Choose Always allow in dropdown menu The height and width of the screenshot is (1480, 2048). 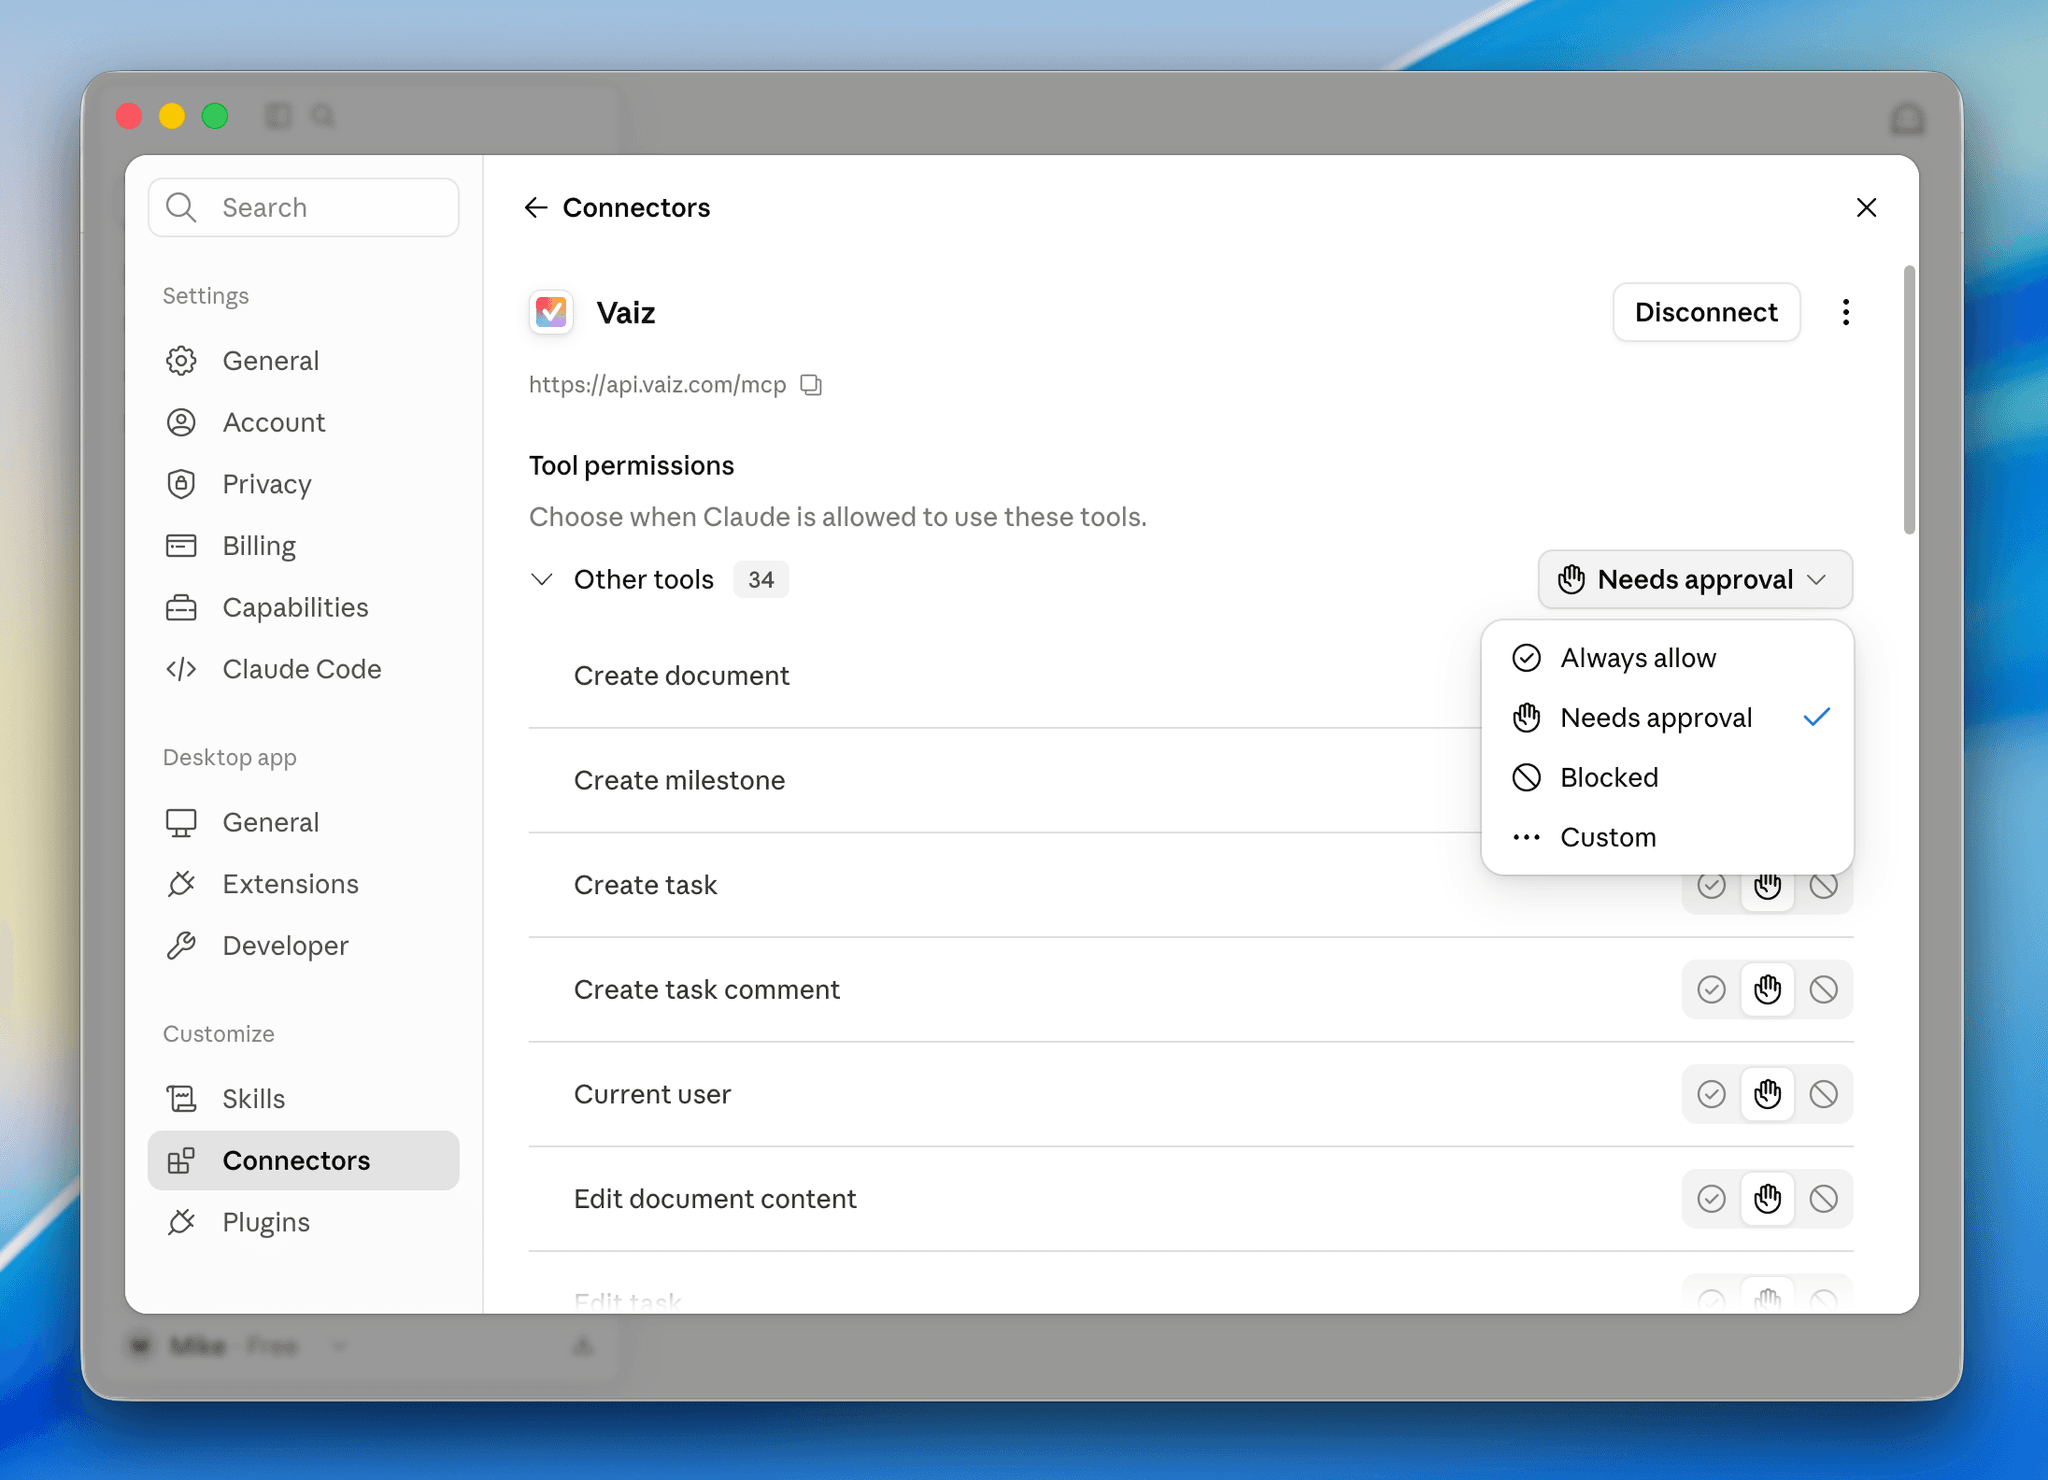point(1667,658)
